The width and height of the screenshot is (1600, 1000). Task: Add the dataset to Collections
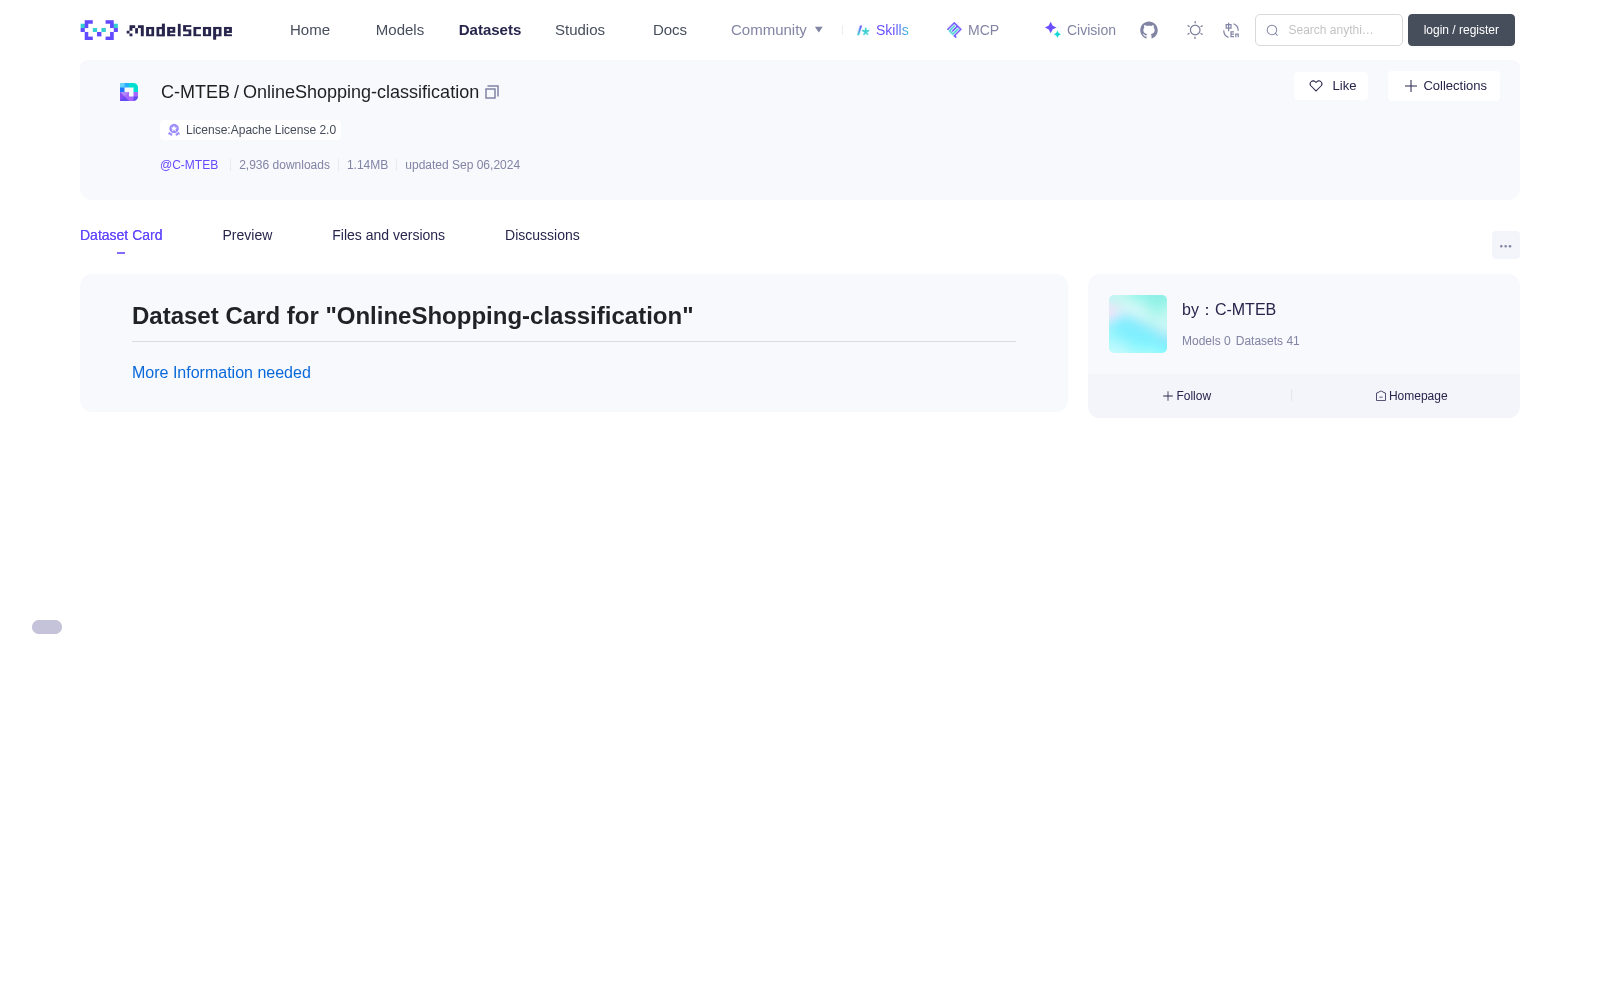pos(1444,86)
